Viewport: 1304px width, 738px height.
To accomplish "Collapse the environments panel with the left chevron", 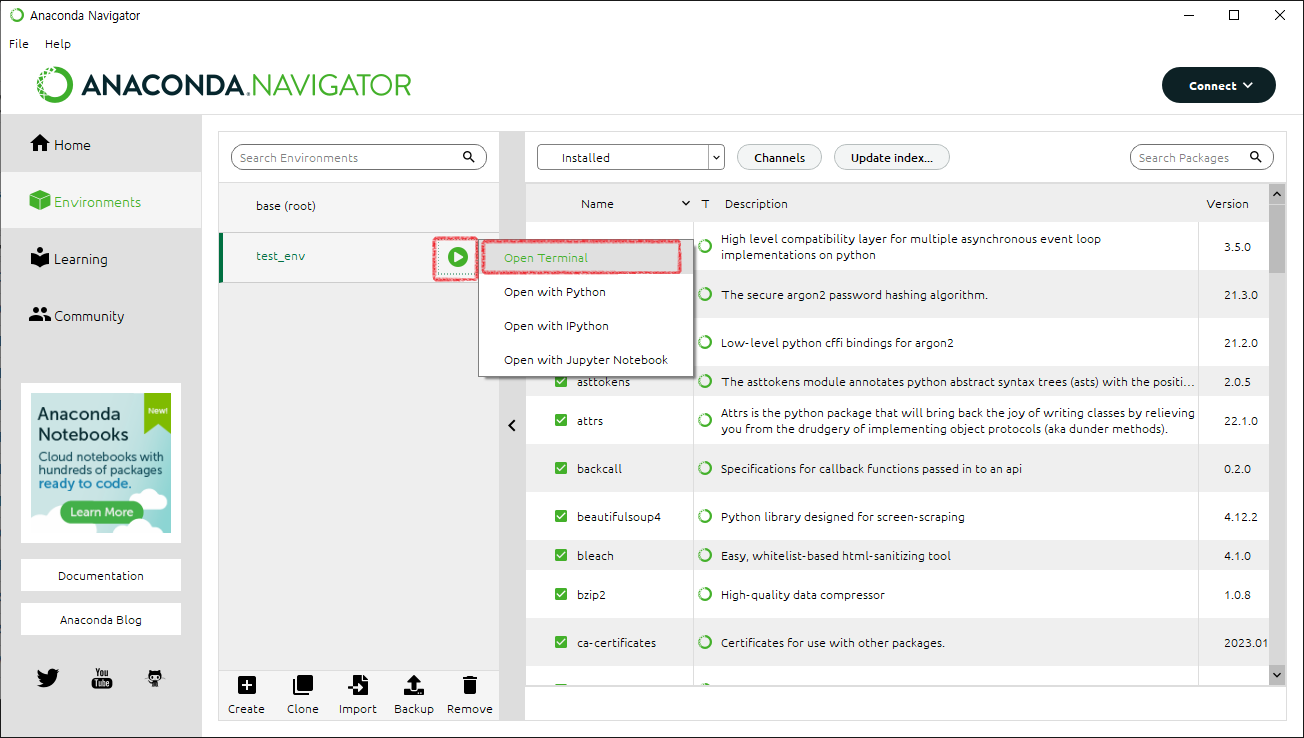I will click(x=512, y=425).
